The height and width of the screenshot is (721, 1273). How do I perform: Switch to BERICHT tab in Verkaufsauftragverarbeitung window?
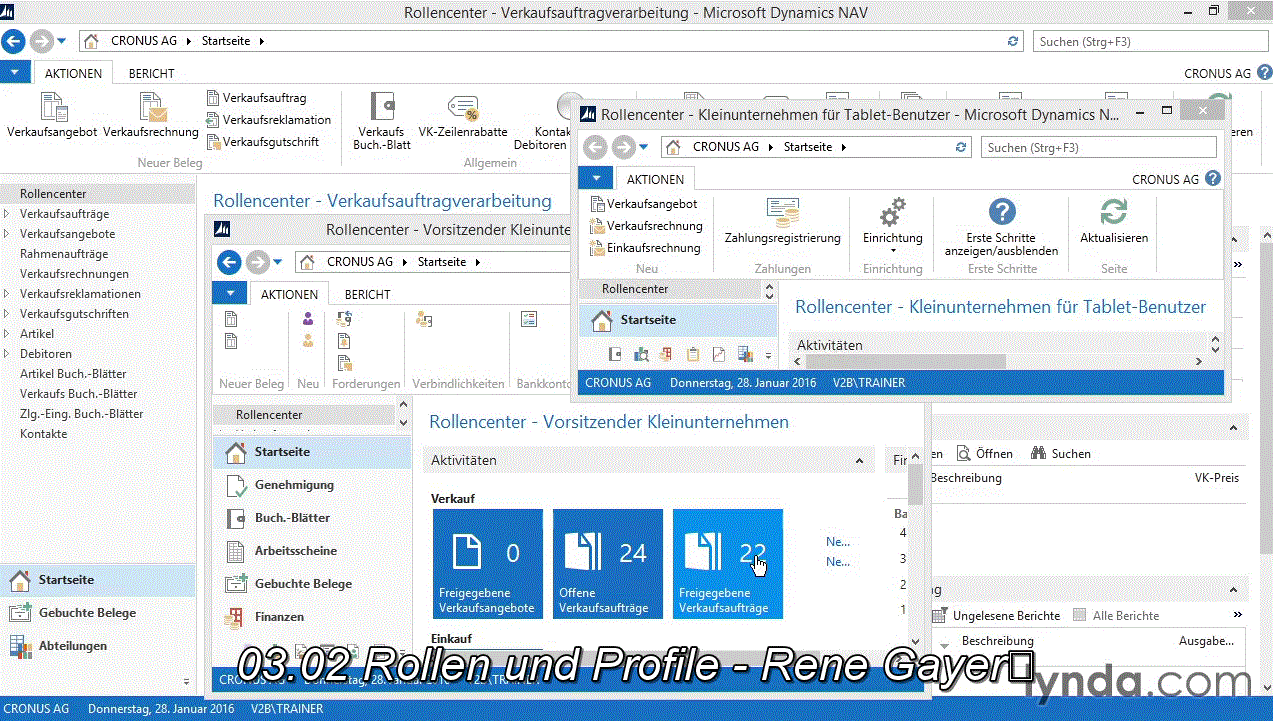coord(151,73)
